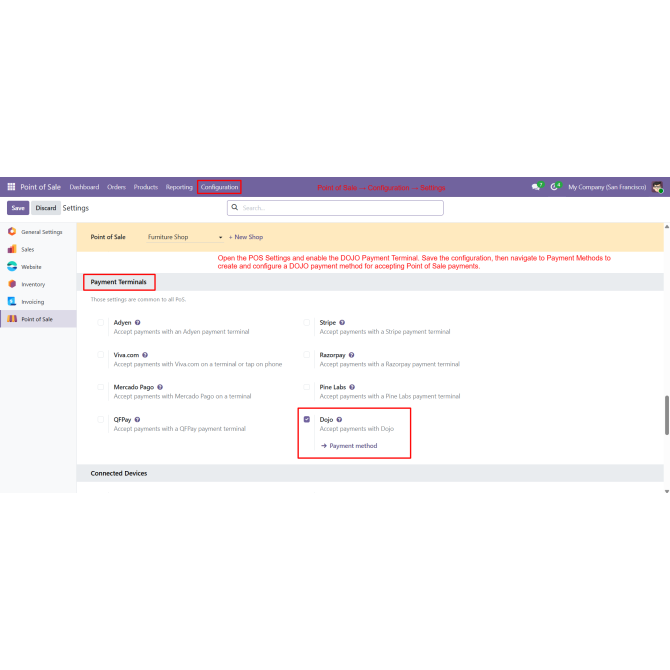The image size is (670, 670).
Task: Enable the Pine Labs checkbox
Action: (x=307, y=387)
